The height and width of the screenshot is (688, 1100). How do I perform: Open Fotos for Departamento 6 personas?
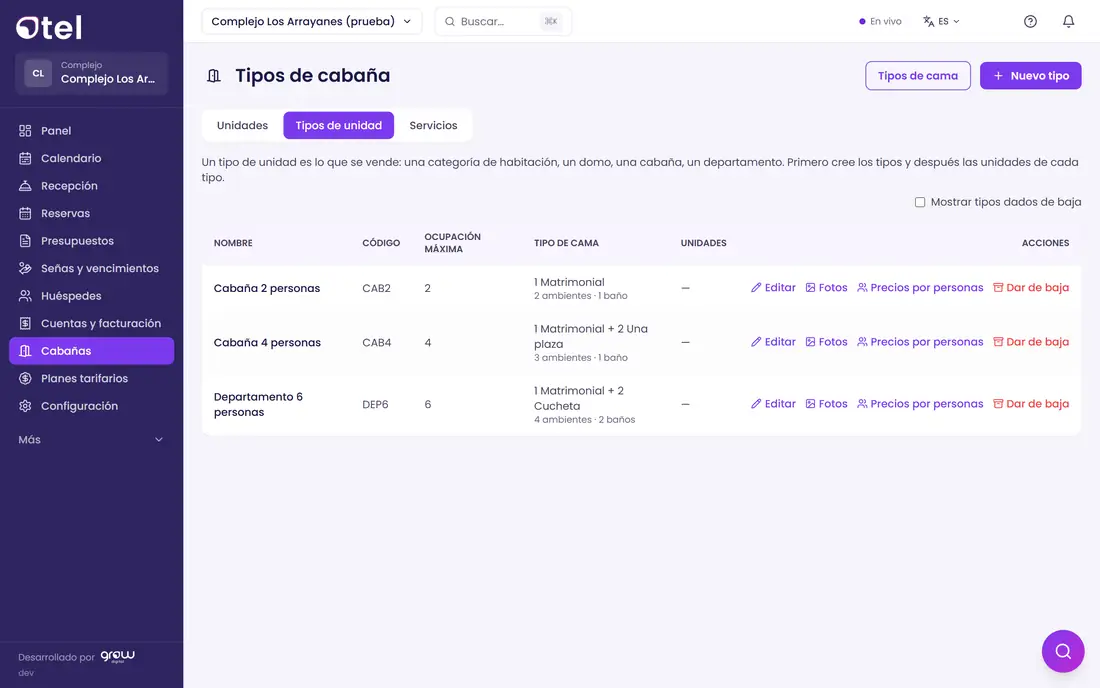coord(826,404)
